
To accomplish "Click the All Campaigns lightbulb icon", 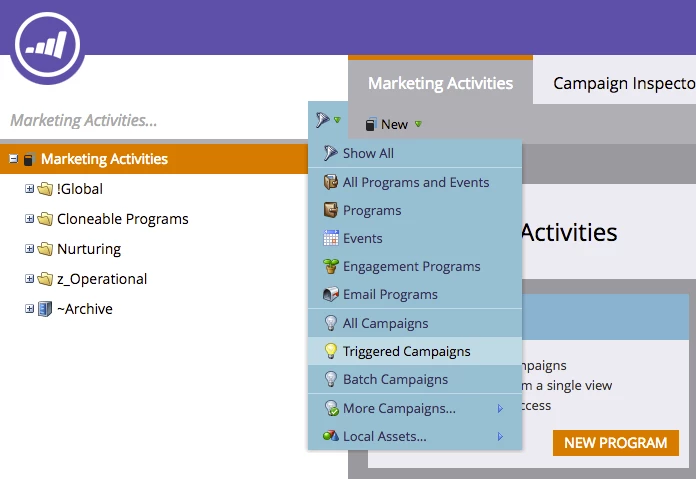I will point(331,323).
